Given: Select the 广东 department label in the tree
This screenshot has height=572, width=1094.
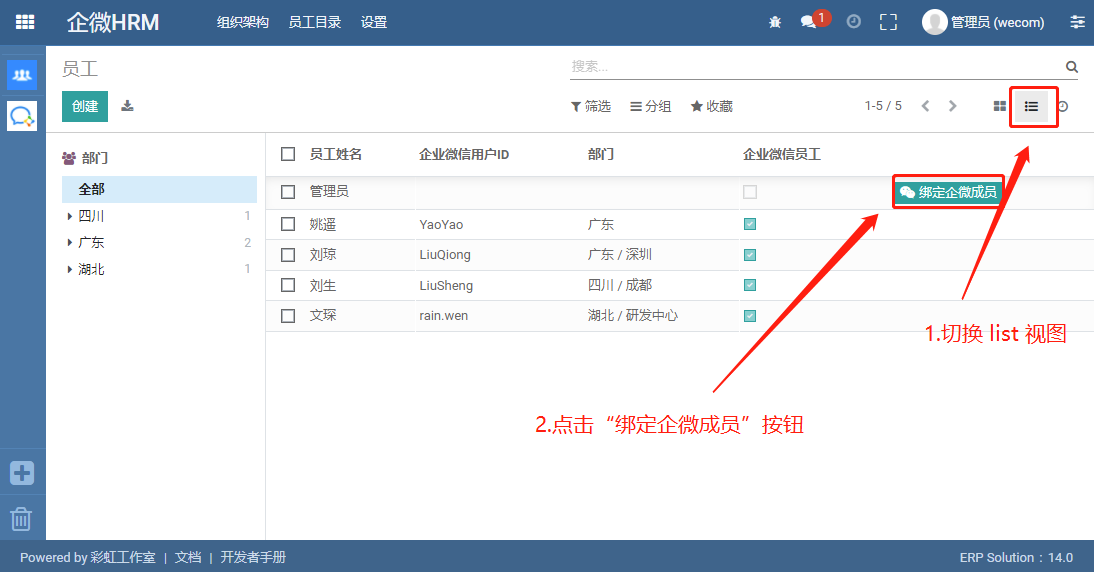Looking at the screenshot, I should point(91,243).
